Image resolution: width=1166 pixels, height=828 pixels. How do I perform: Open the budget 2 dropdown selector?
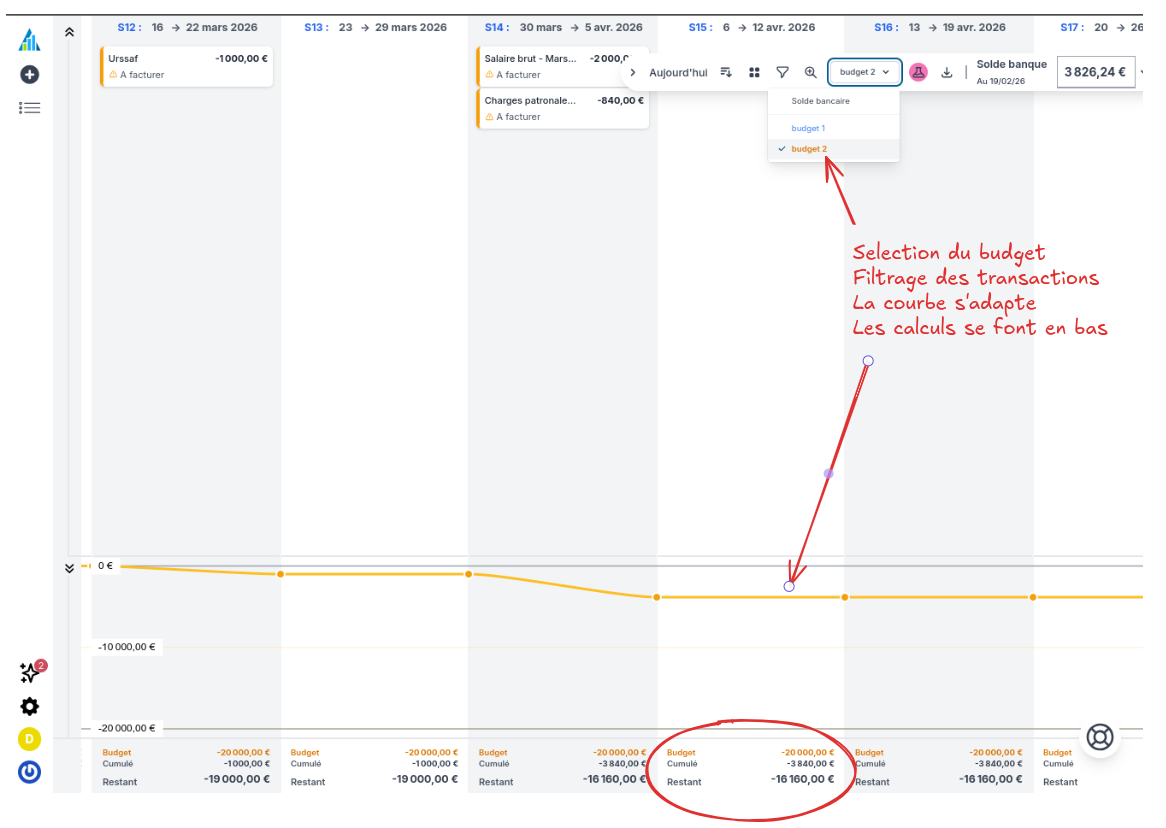pos(865,72)
